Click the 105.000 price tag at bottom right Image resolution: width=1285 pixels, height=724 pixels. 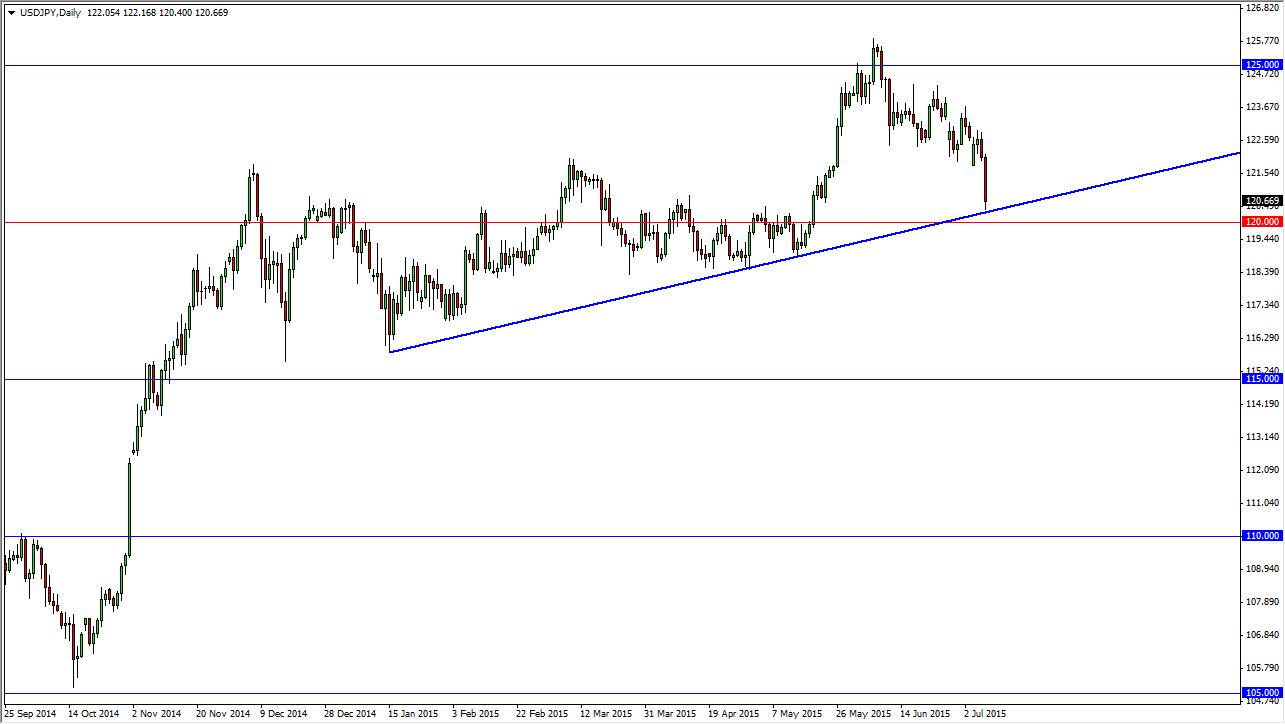click(x=1261, y=691)
